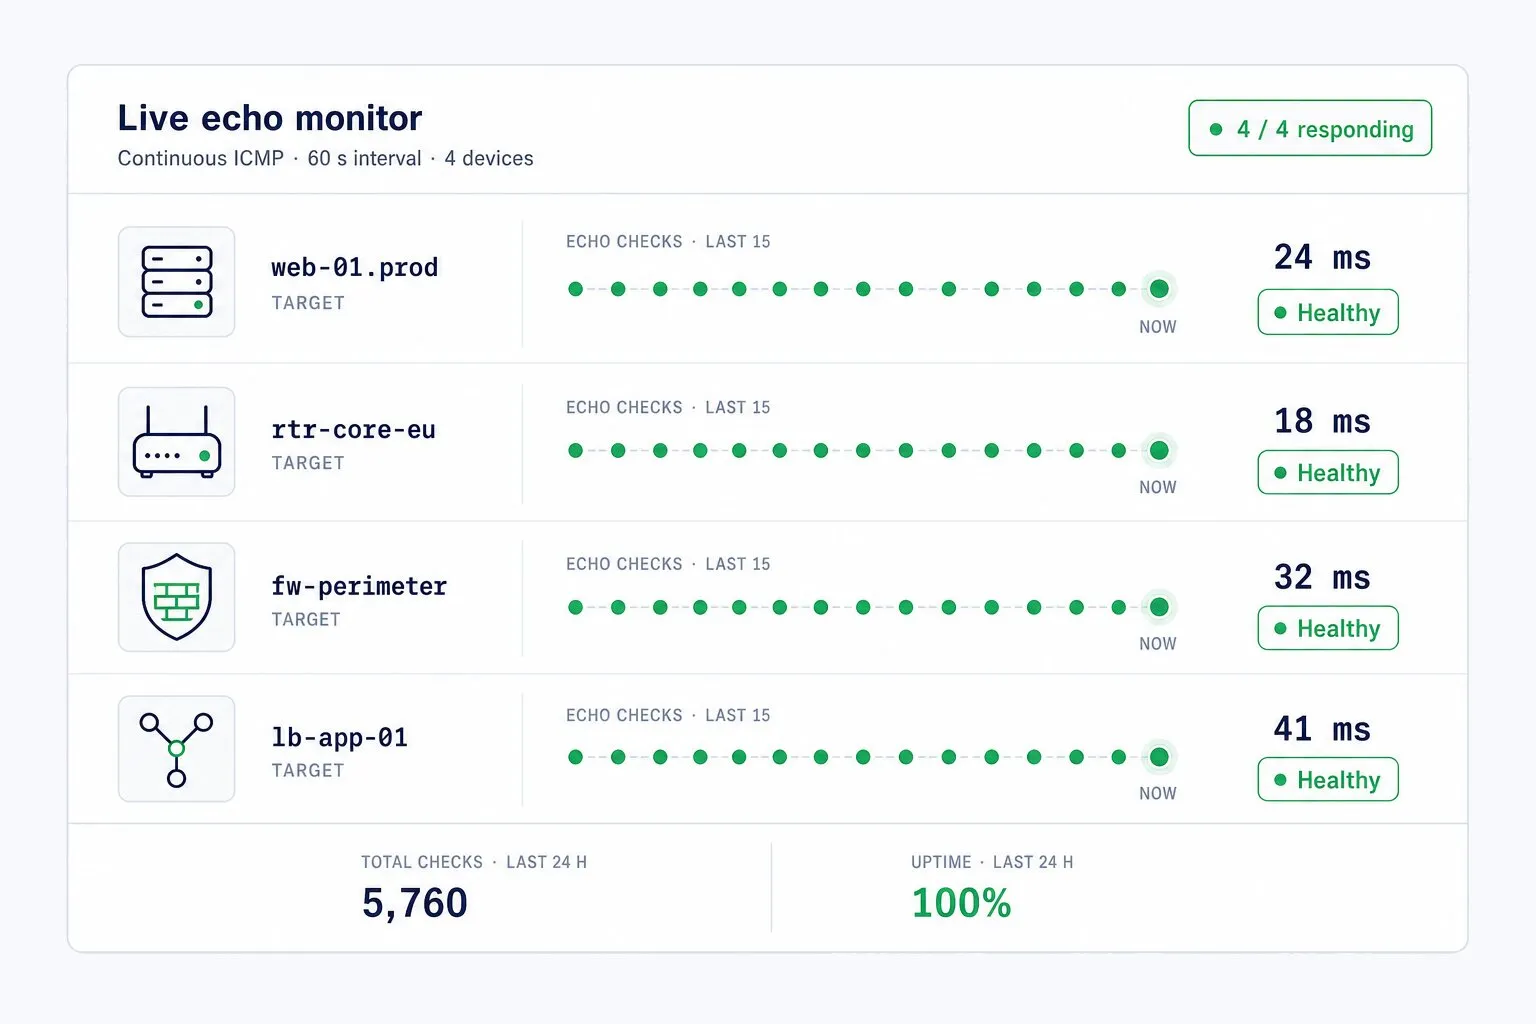
Task: Click the 18 ms latency value
Action: point(1322,421)
